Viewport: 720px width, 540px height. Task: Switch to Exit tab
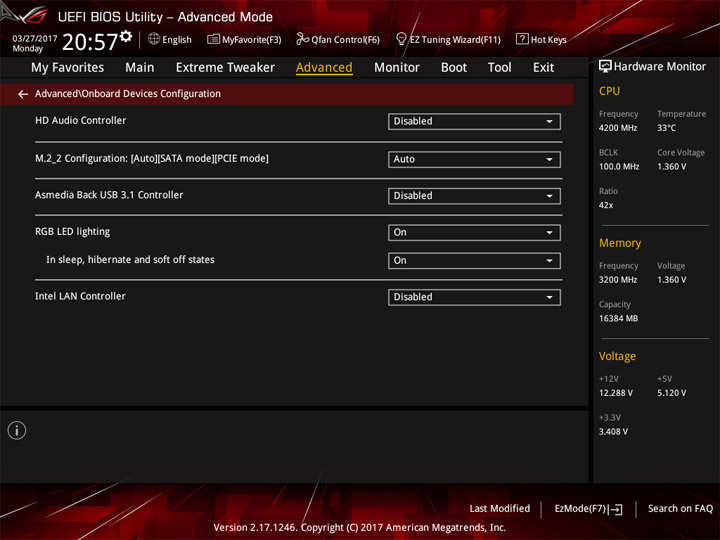click(x=543, y=68)
